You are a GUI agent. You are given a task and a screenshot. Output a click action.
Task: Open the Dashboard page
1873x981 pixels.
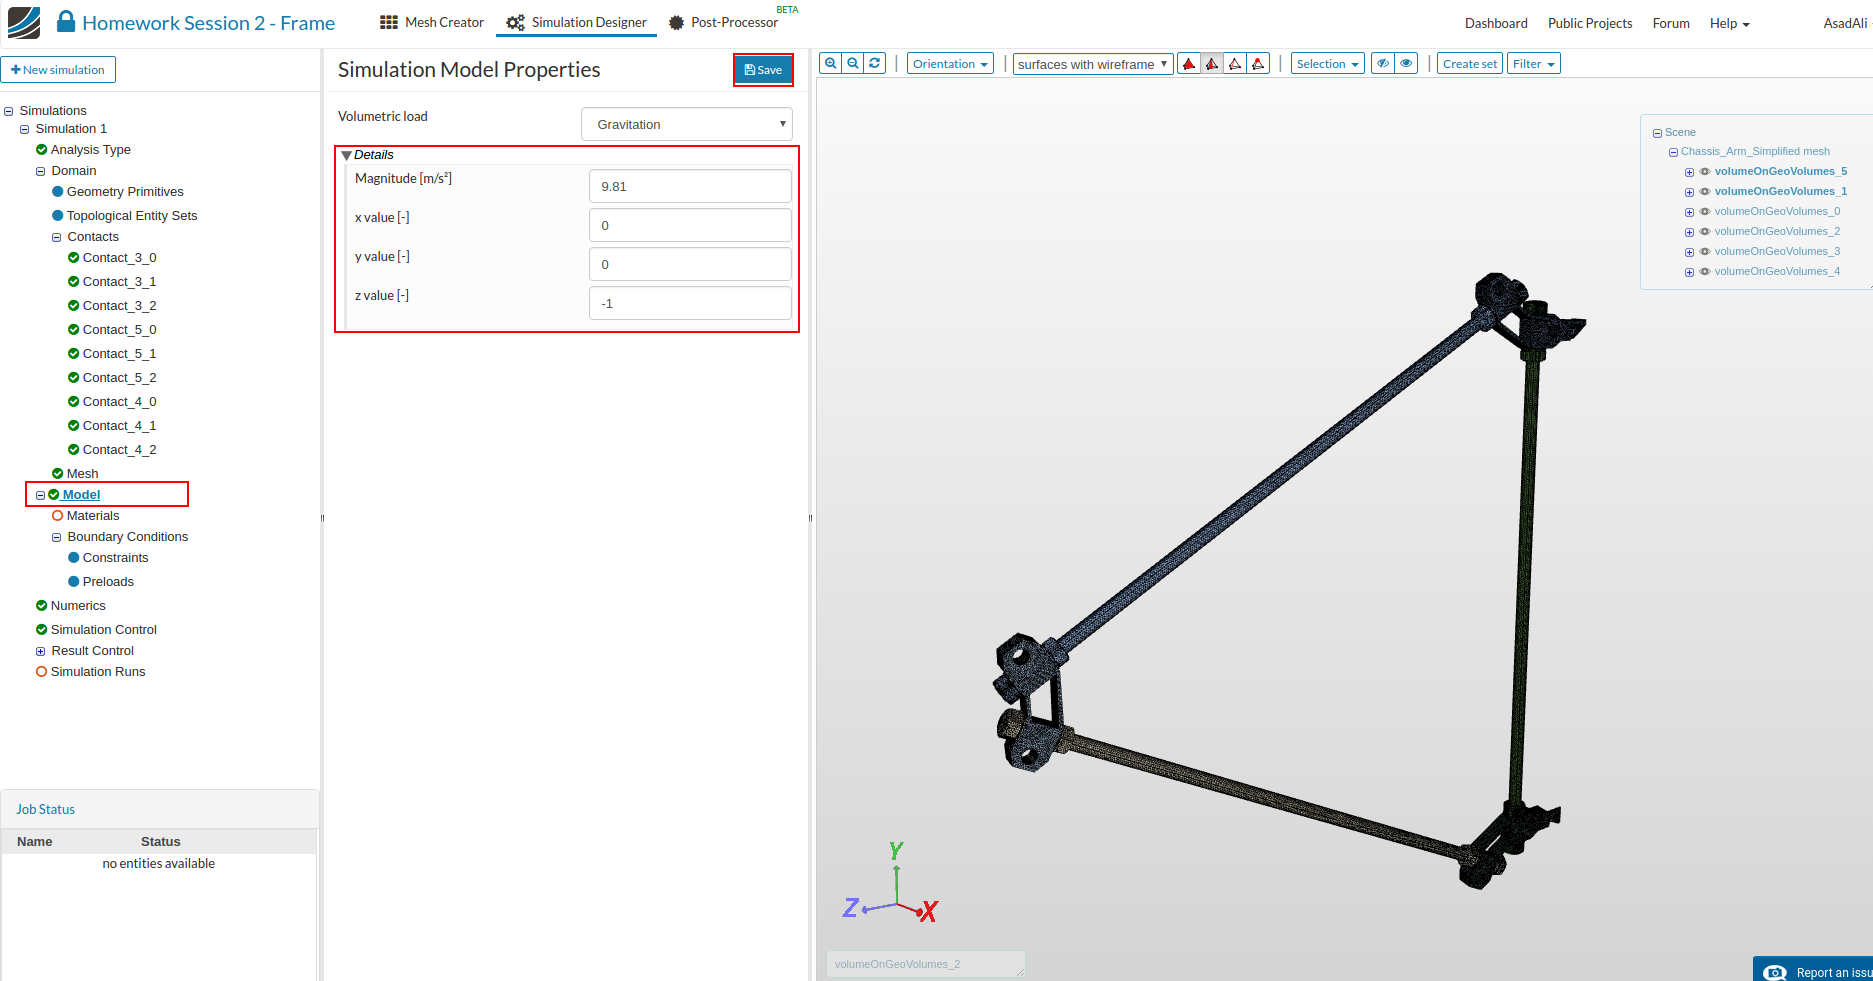click(1496, 23)
